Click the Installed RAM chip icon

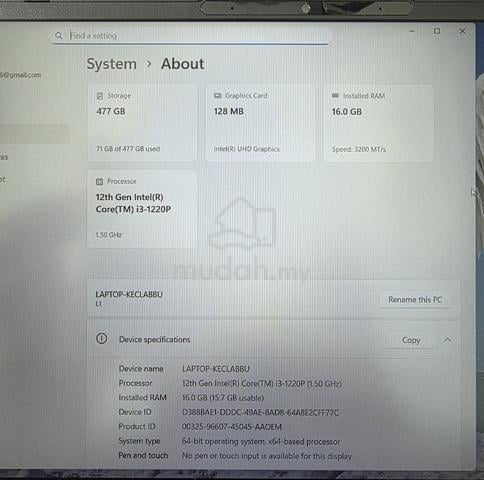[x=335, y=96]
